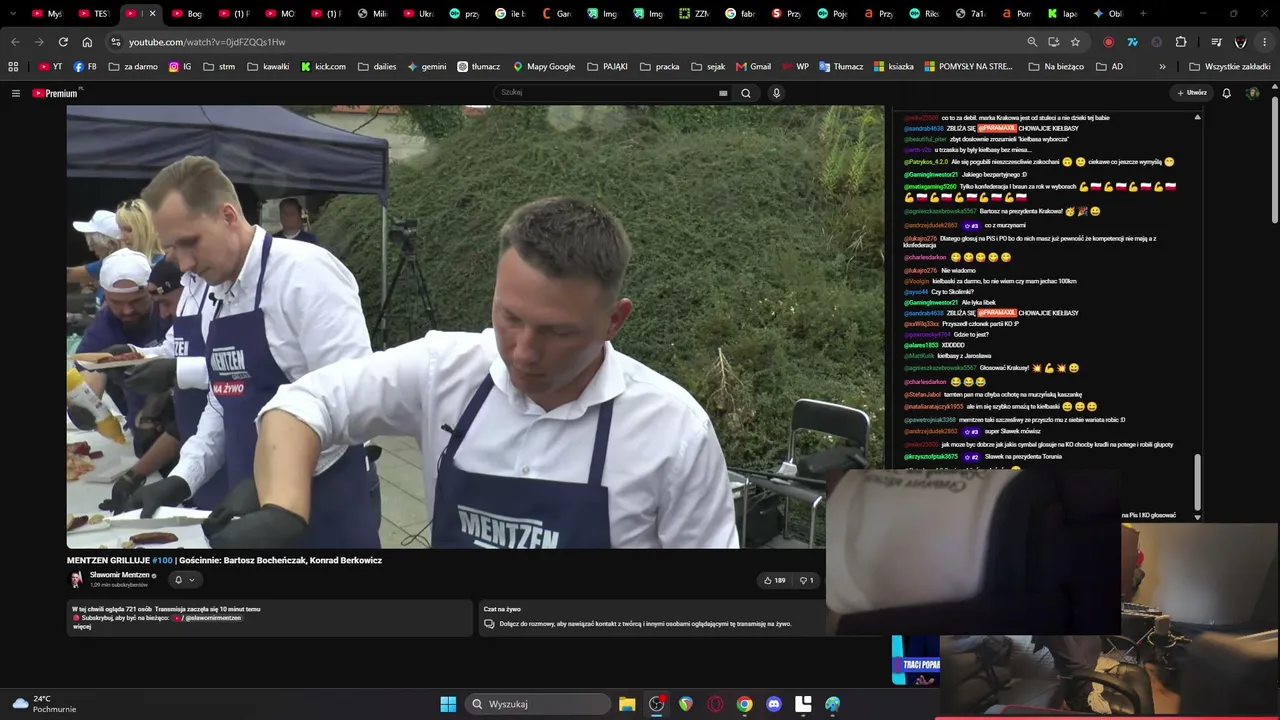This screenshot has height=720, width=1280.
Task: Dislike the video with thumbs-down button
Action: point(806,580)
